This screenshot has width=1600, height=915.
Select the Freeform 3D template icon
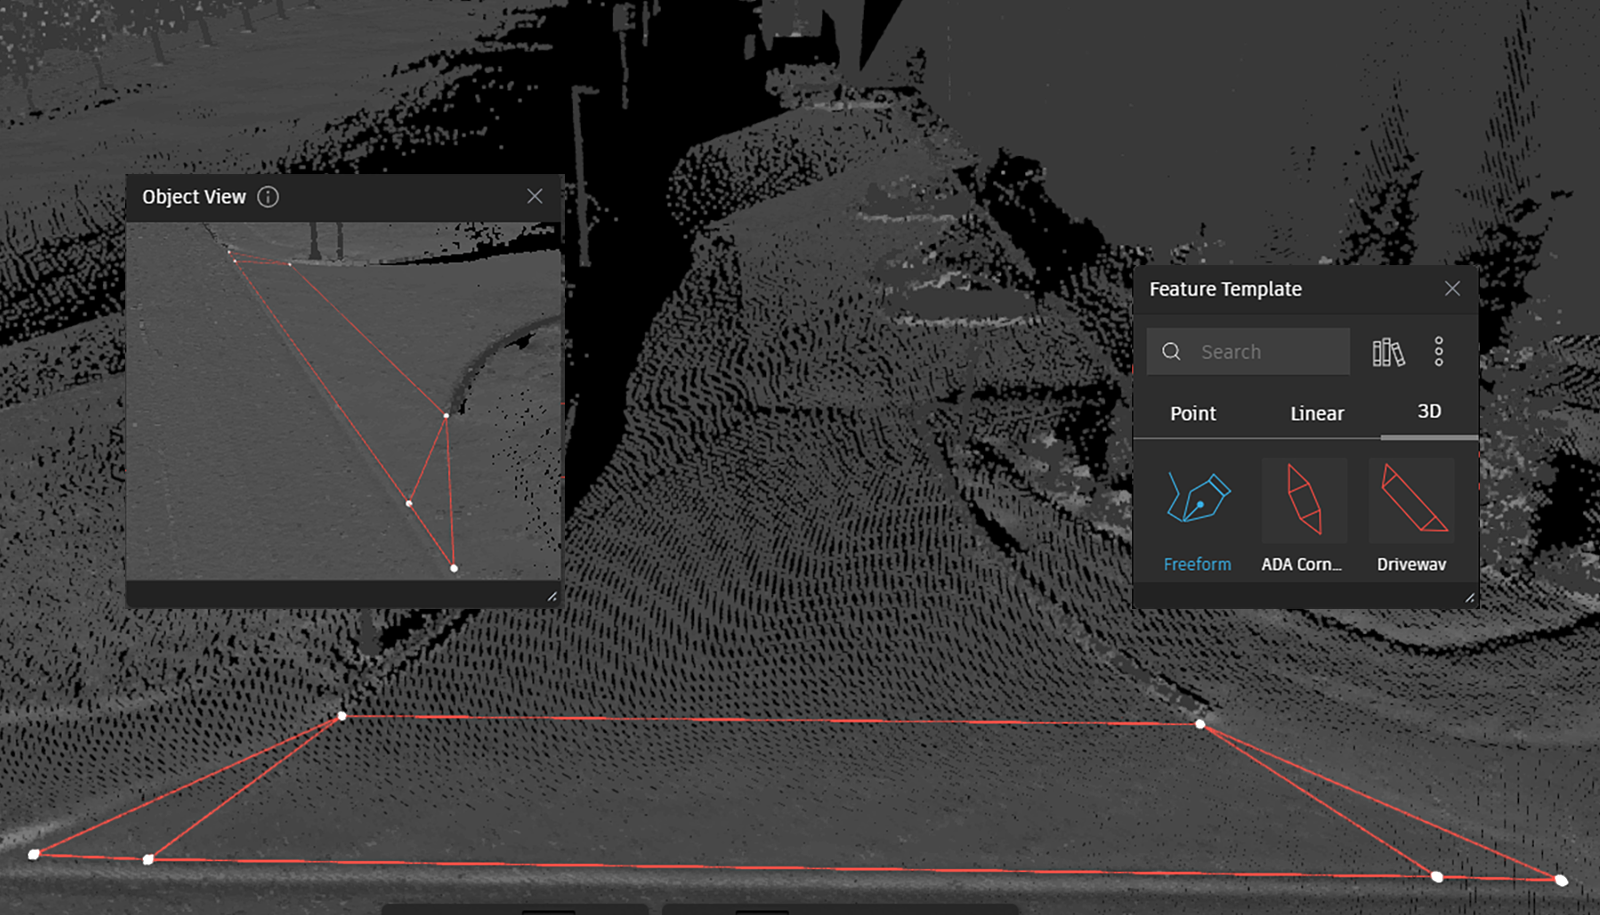[x=1198, y=498]
